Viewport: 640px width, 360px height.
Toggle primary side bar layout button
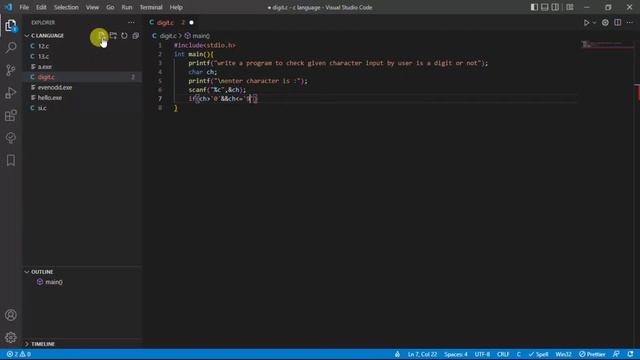(534, 7)
